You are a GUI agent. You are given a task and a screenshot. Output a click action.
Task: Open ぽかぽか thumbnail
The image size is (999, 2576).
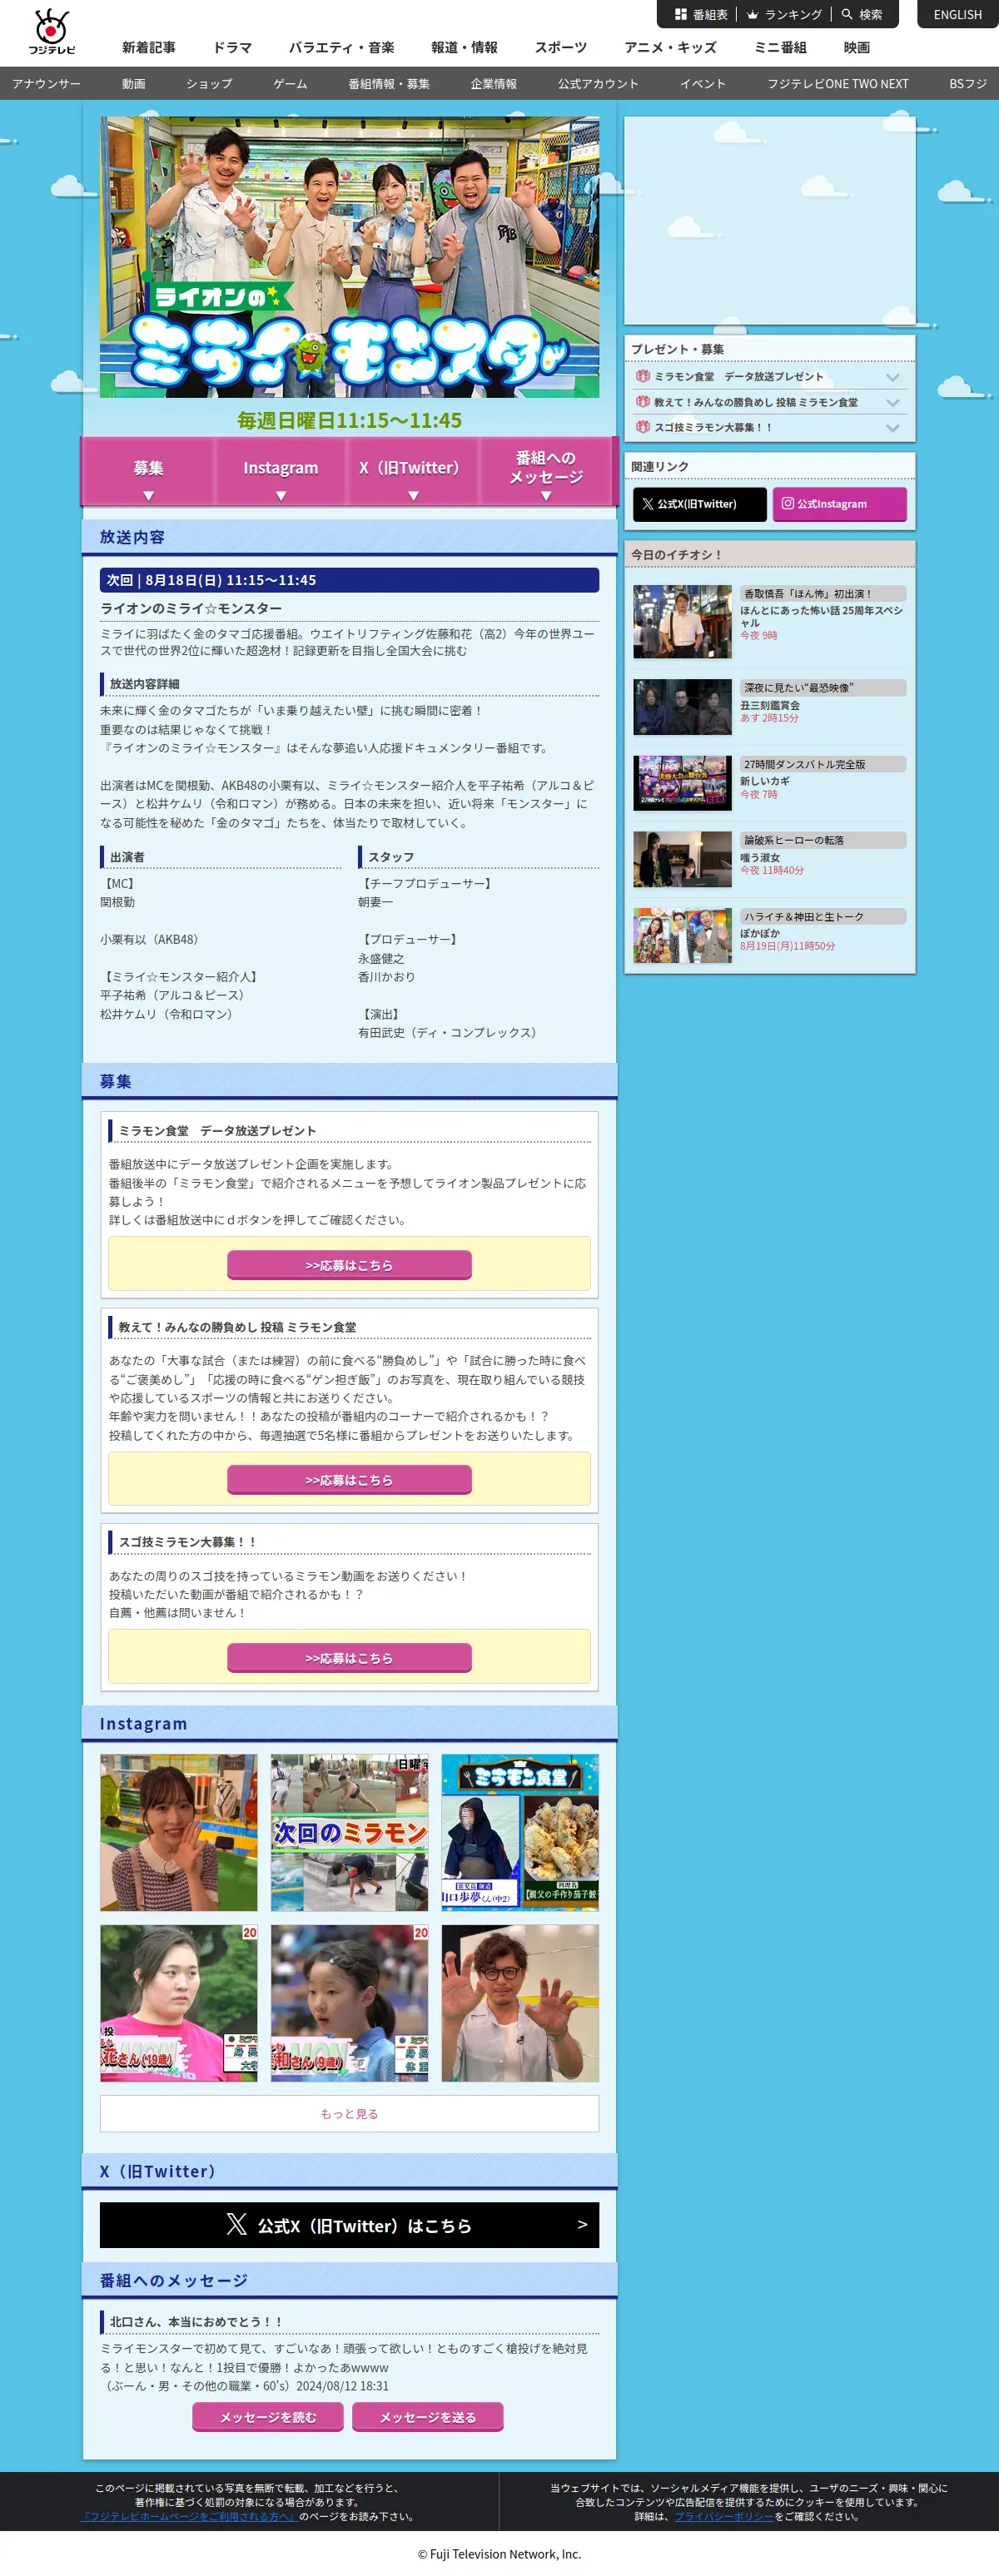pyautogui.click(x=682, y=935)
